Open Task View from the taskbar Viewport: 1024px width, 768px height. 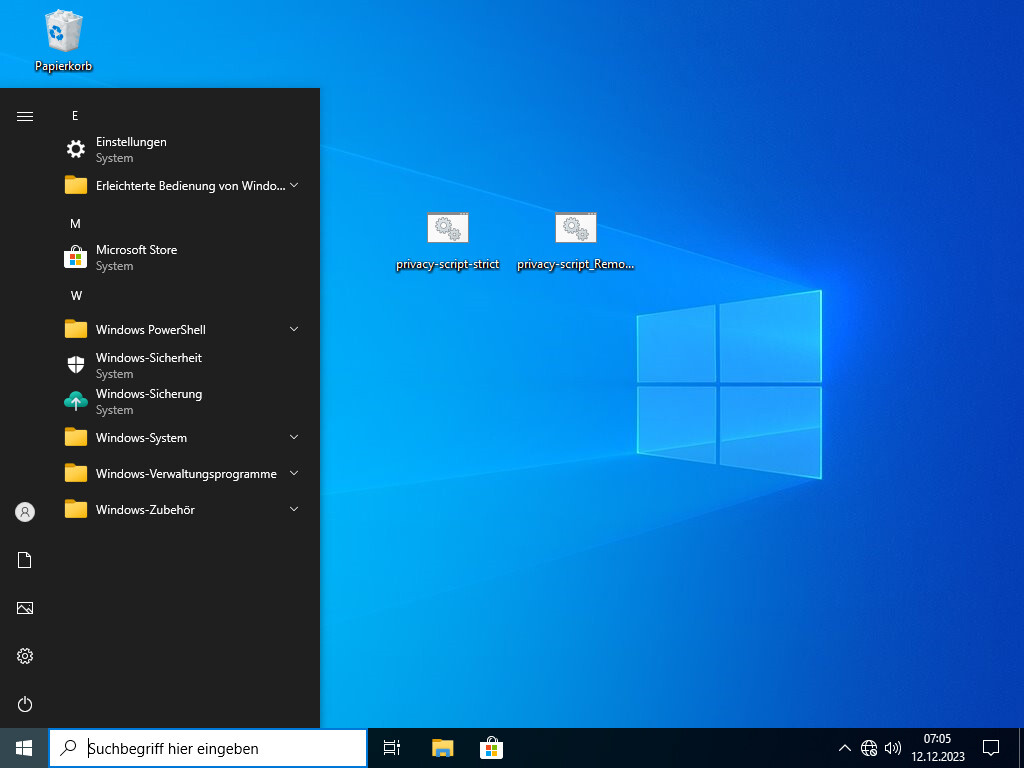tap(392, 748)
